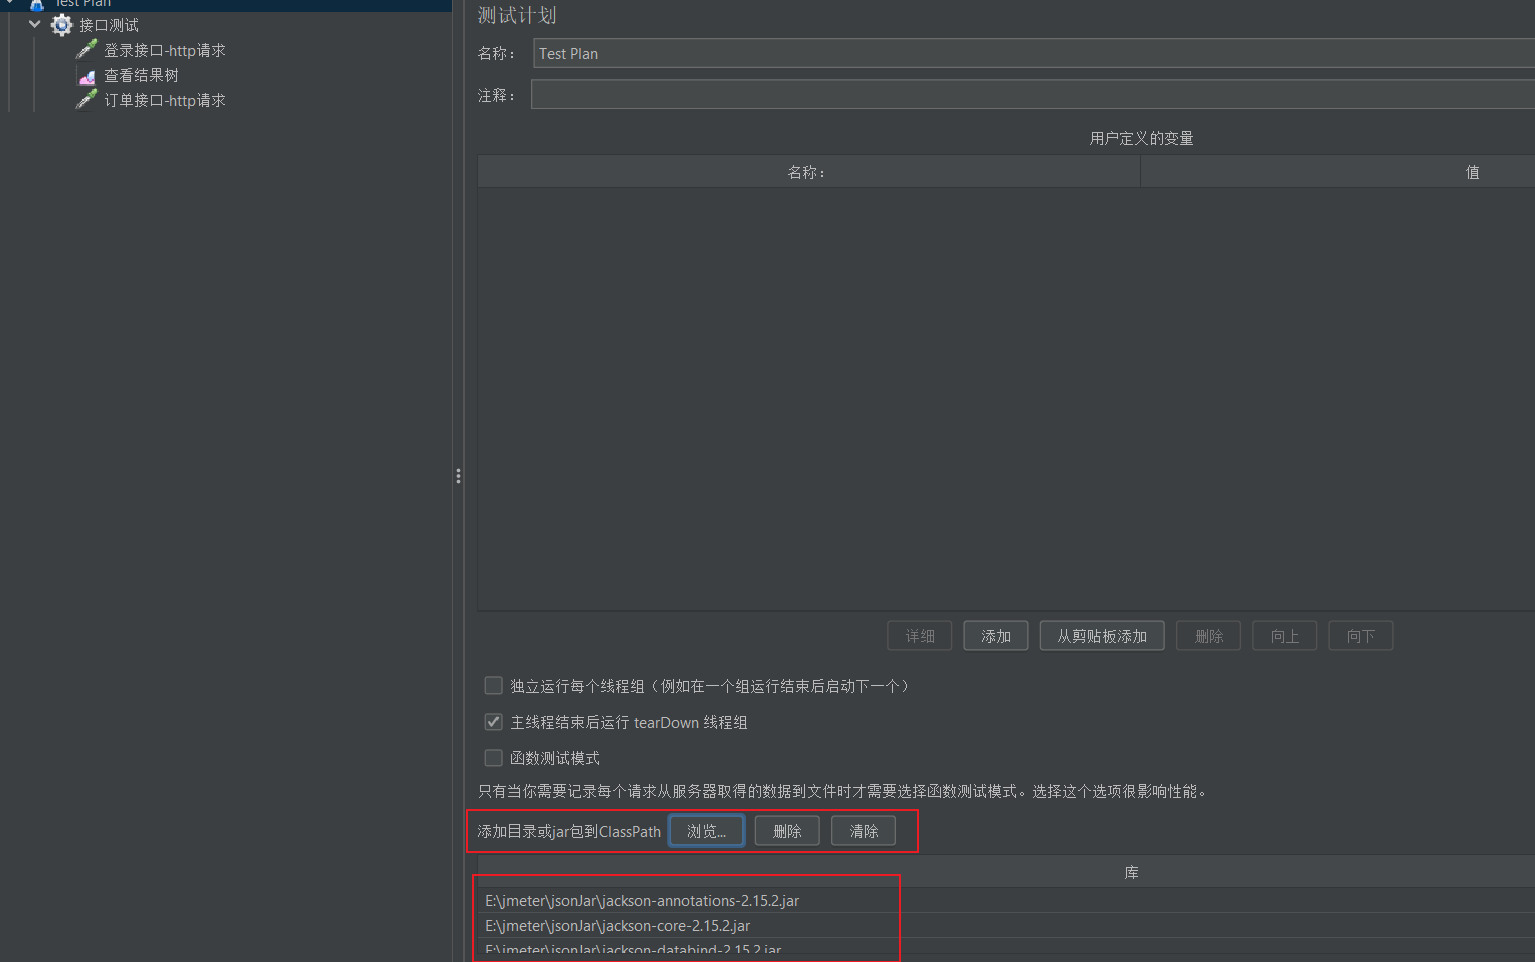
Task: Click 浏览... to add jar to ClassPath
Action: pos(707,831)
